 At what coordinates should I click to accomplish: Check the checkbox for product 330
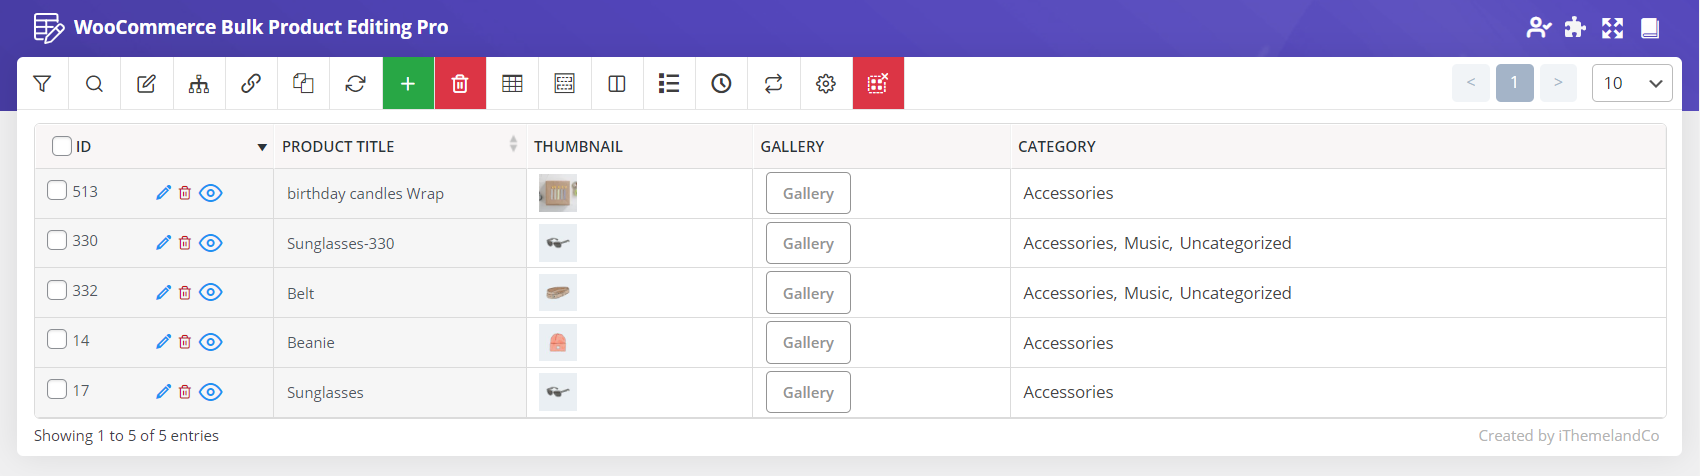click(57, 241)
